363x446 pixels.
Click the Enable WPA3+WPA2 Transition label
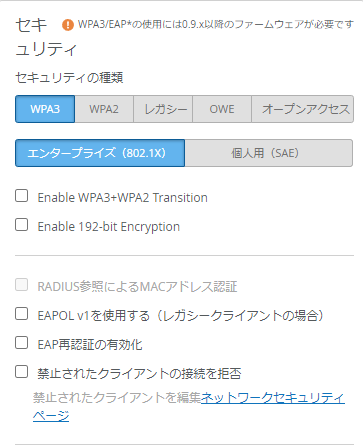click(x=123, y=198)
